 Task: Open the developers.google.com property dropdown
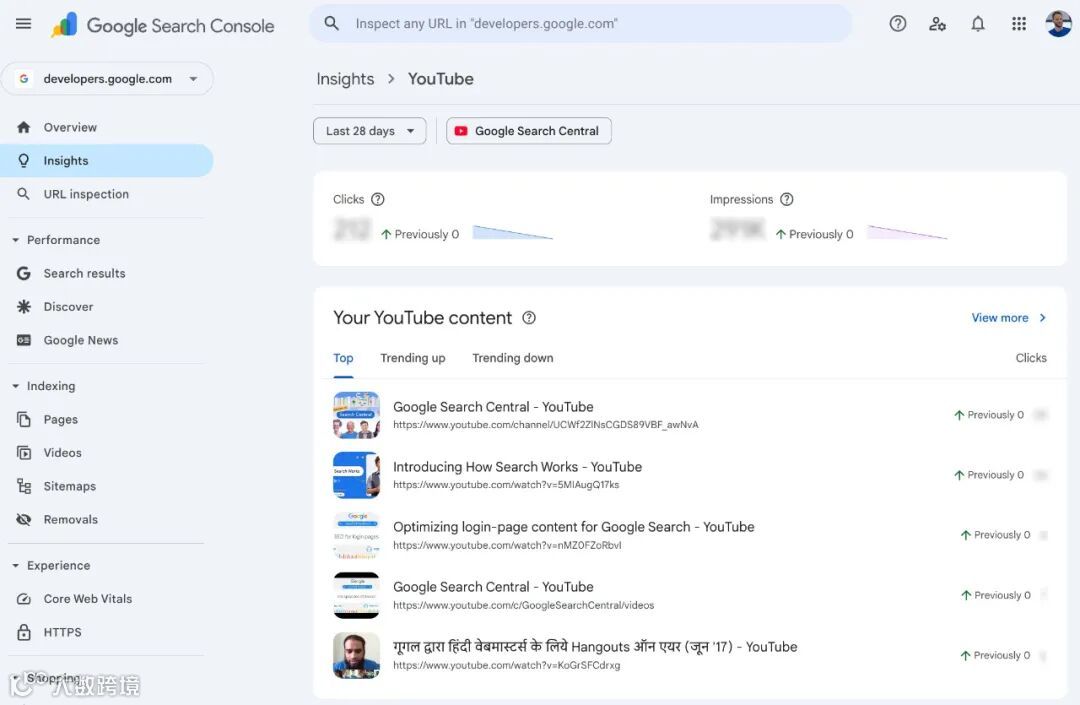pyautogui.click(x=107, y=78)
